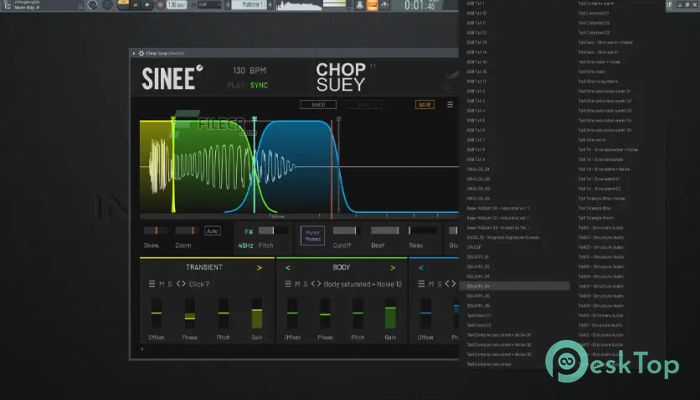The image size is (700, 400).
Task: Solo the Tail layer
Action: click(439, 284)
